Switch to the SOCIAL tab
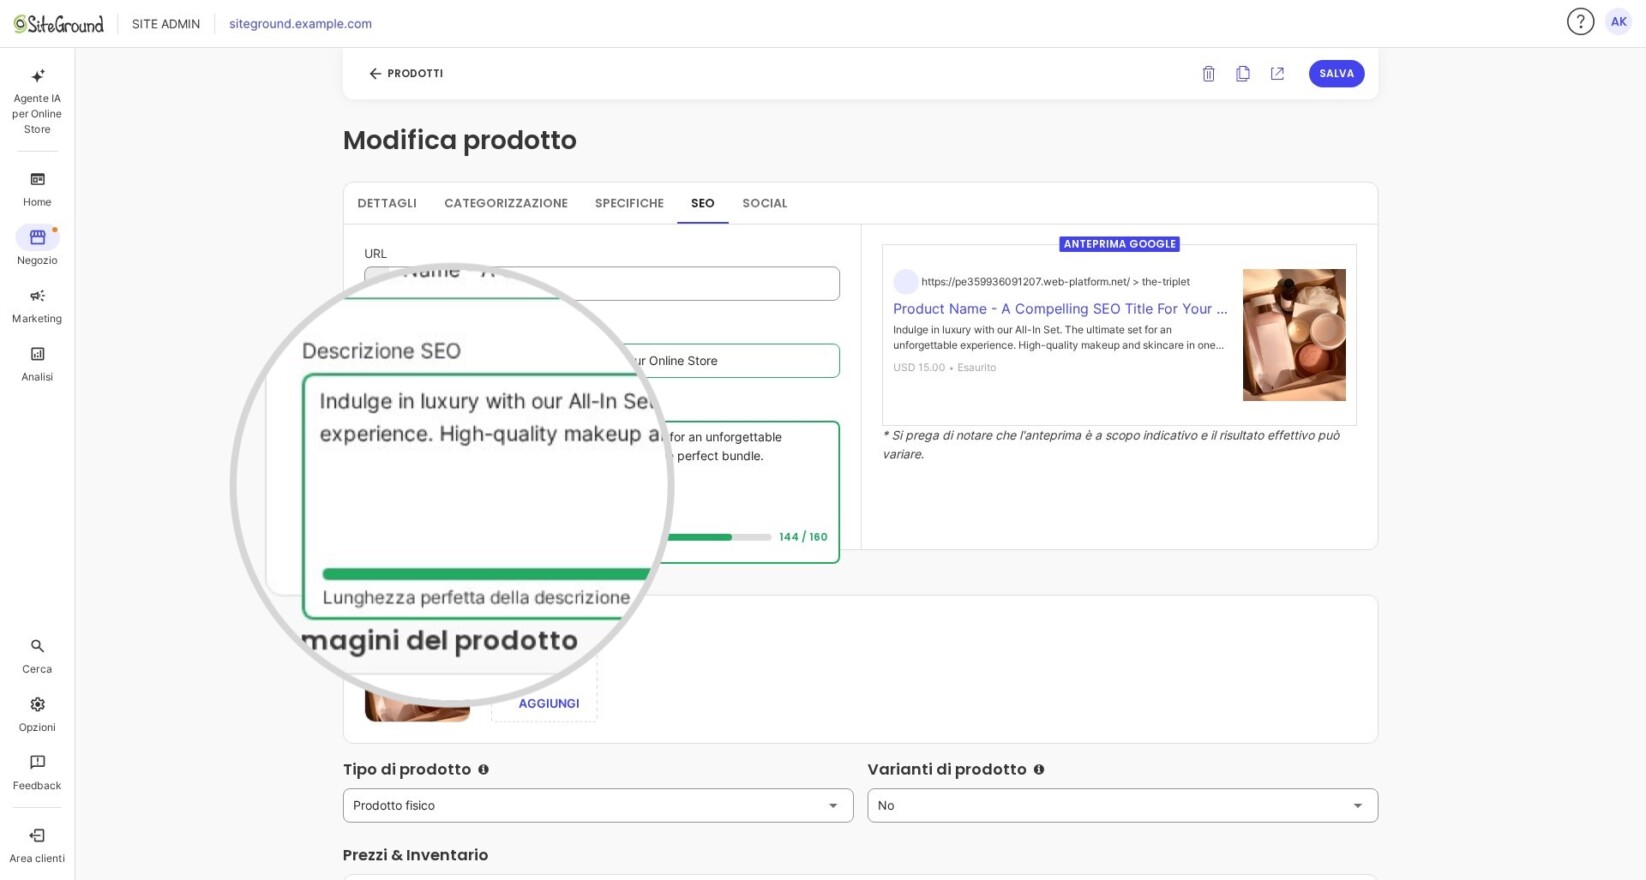The height and width of the screenshot is (880, 1646). coord(765,203)
